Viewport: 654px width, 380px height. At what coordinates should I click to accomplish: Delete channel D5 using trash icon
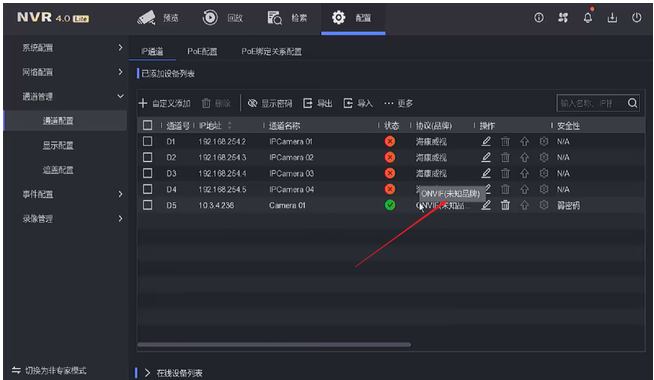(x=505, y=205)
